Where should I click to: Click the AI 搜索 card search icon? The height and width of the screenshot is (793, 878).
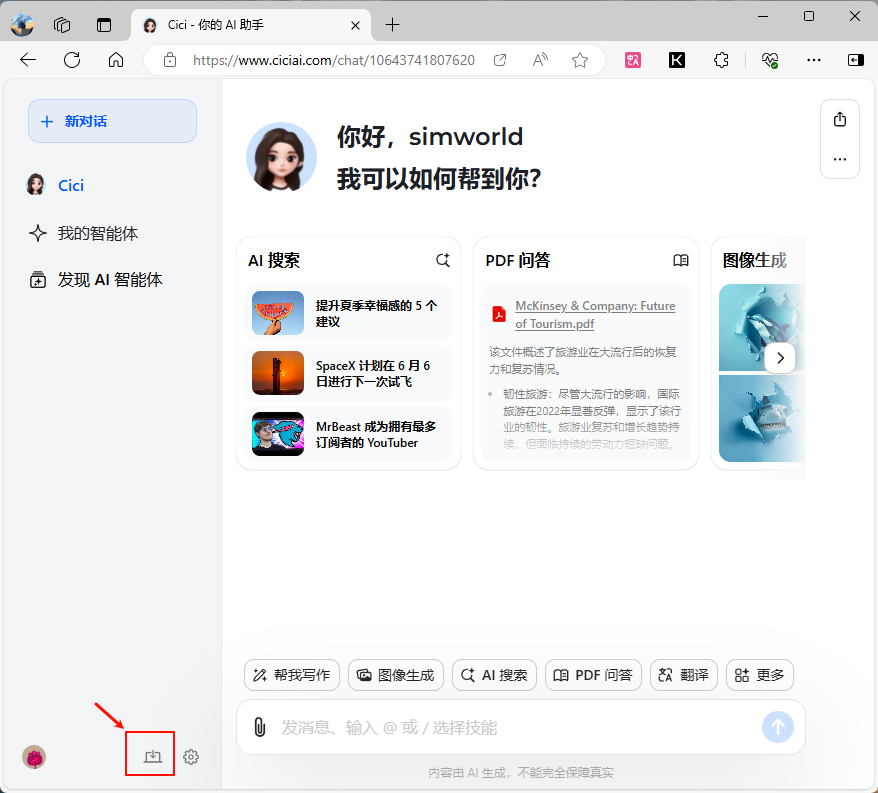[442, 260]
